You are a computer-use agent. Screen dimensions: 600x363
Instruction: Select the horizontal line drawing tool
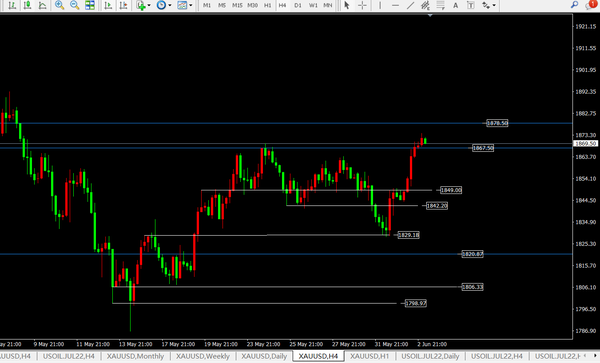pos(395,5)
